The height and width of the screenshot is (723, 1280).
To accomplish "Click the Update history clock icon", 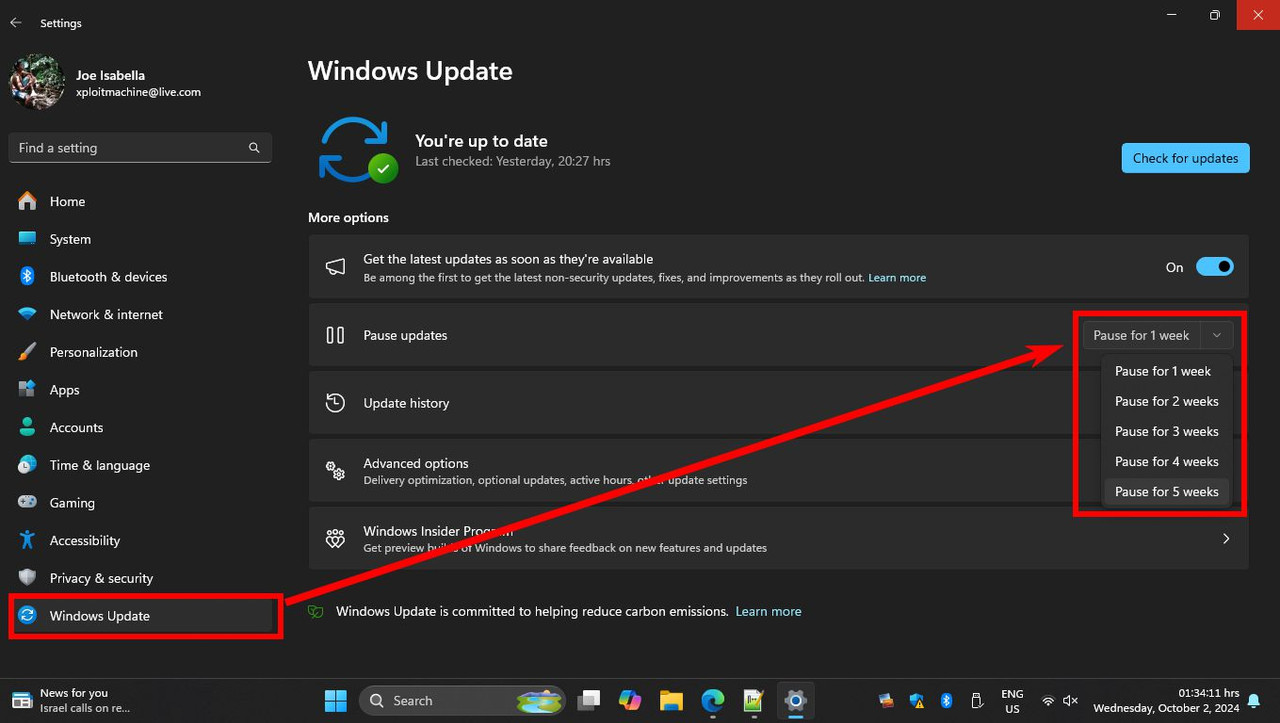I will tap(336, 403).
